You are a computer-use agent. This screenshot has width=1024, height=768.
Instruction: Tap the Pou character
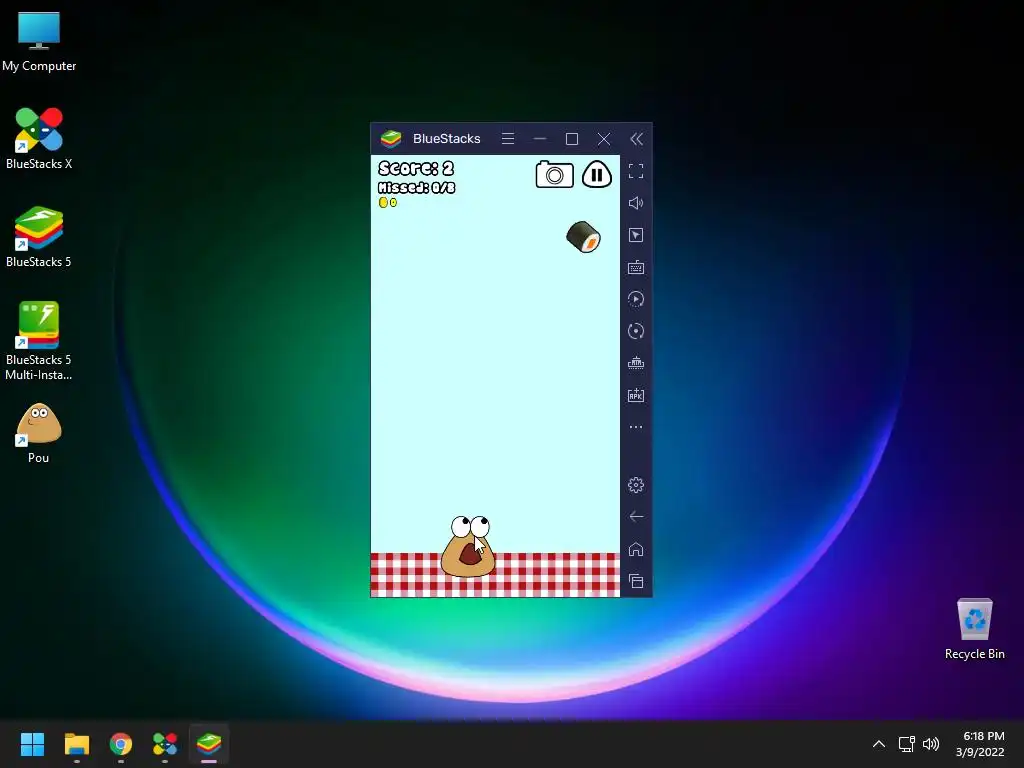point(468,547)
